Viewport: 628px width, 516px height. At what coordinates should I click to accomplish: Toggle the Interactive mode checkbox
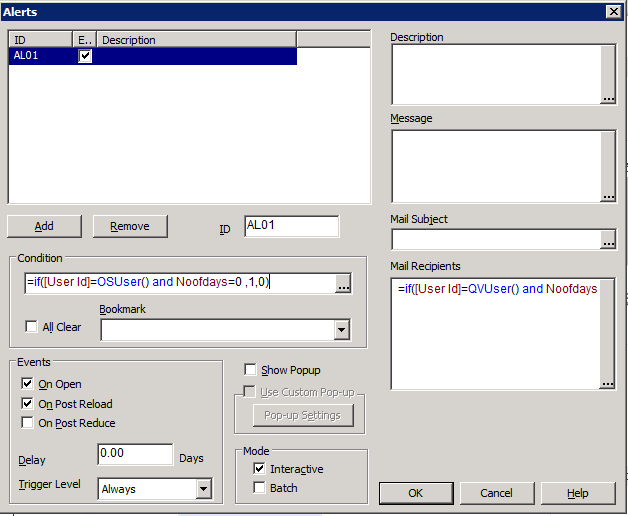pos(259,468)
